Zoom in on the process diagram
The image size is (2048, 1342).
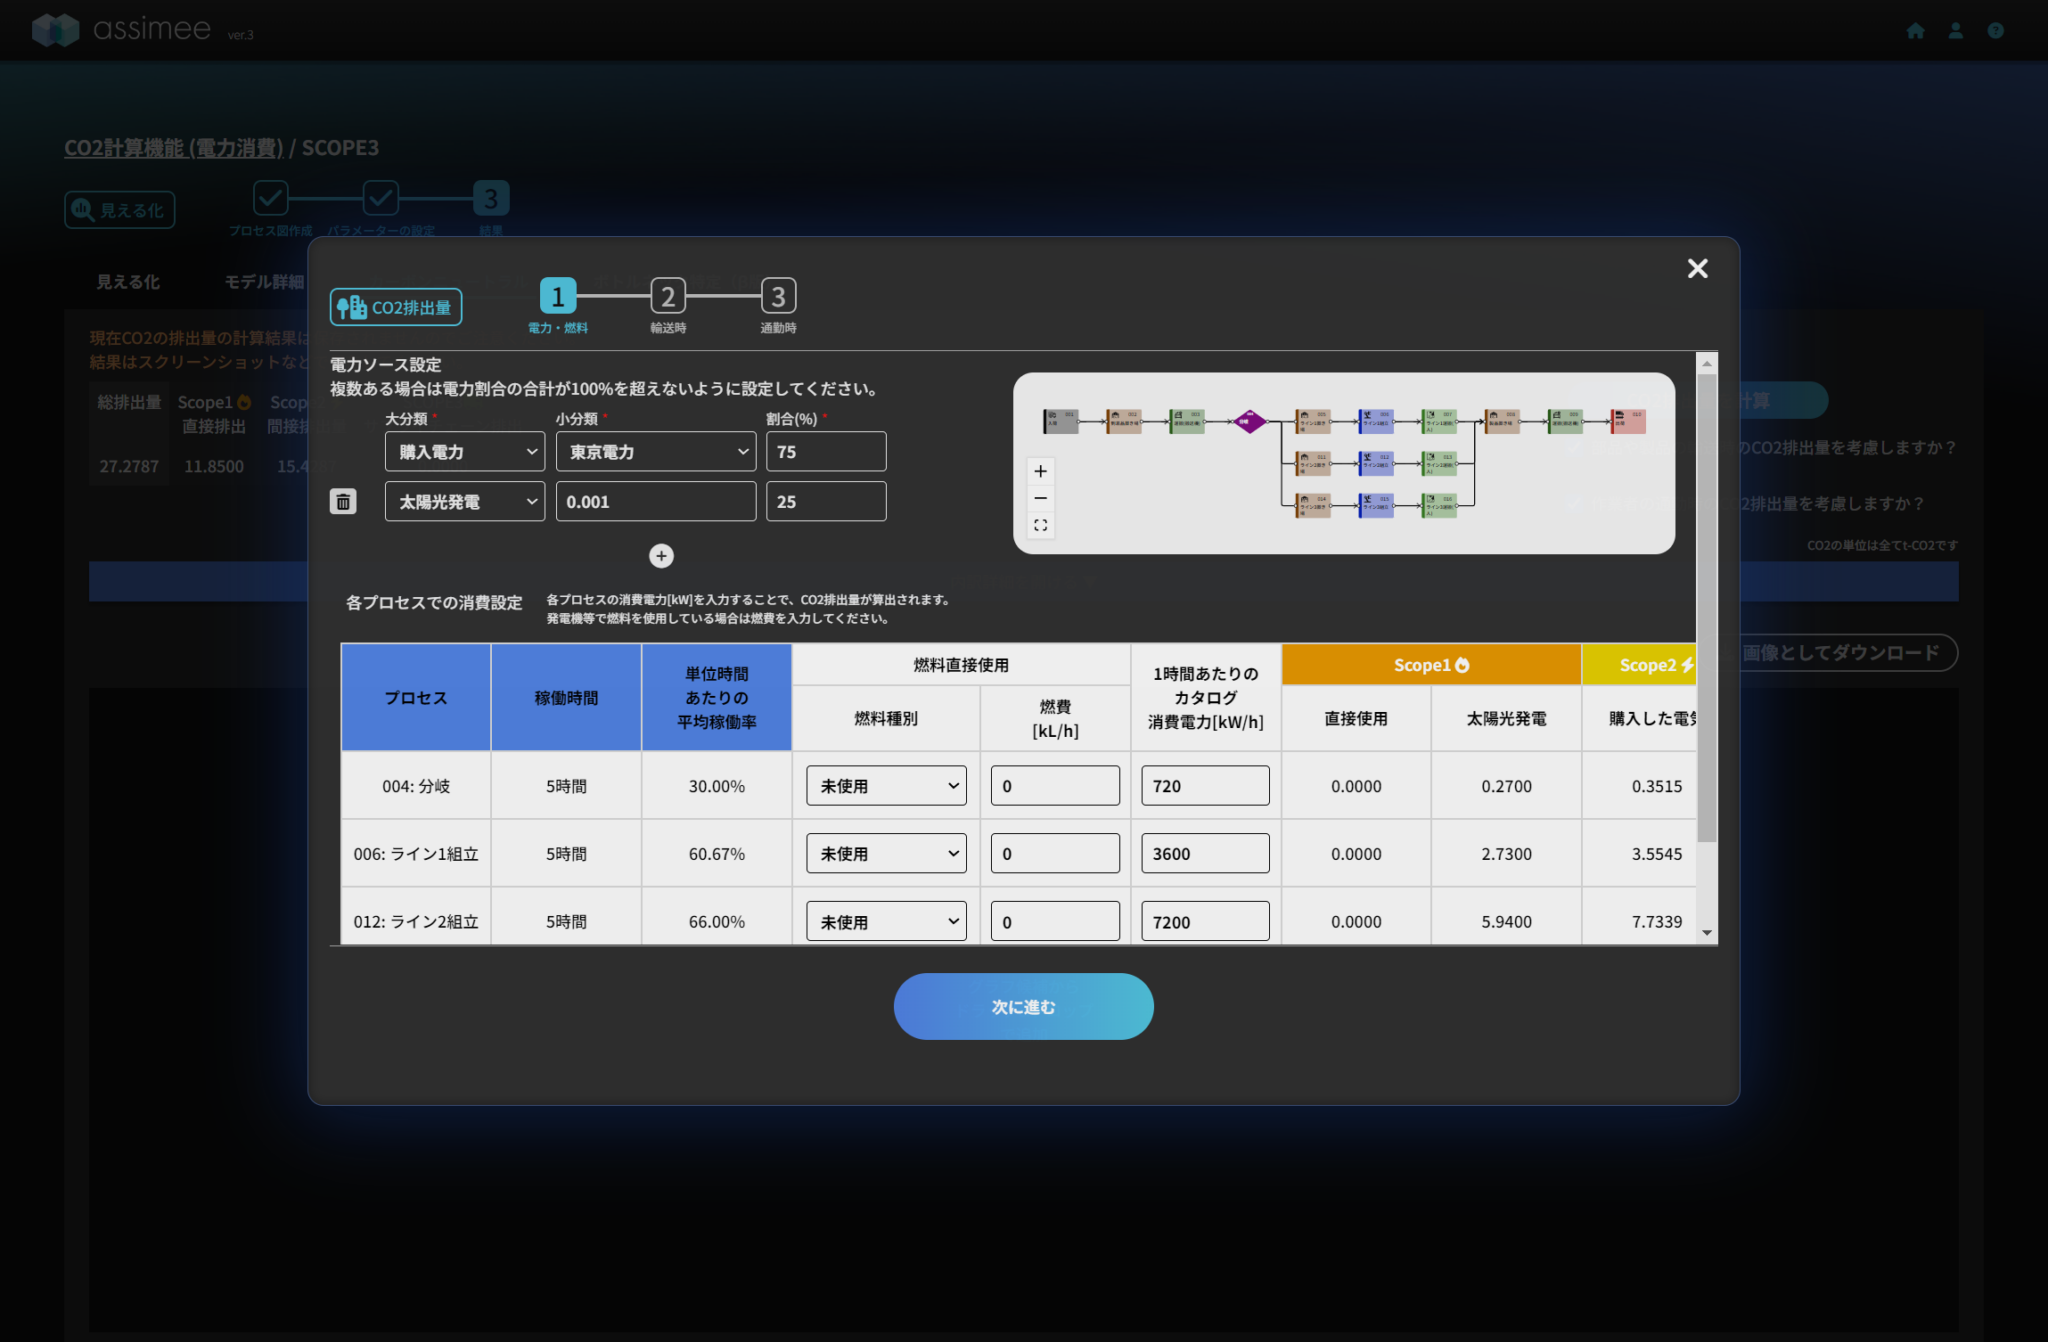coord(1040,471)
